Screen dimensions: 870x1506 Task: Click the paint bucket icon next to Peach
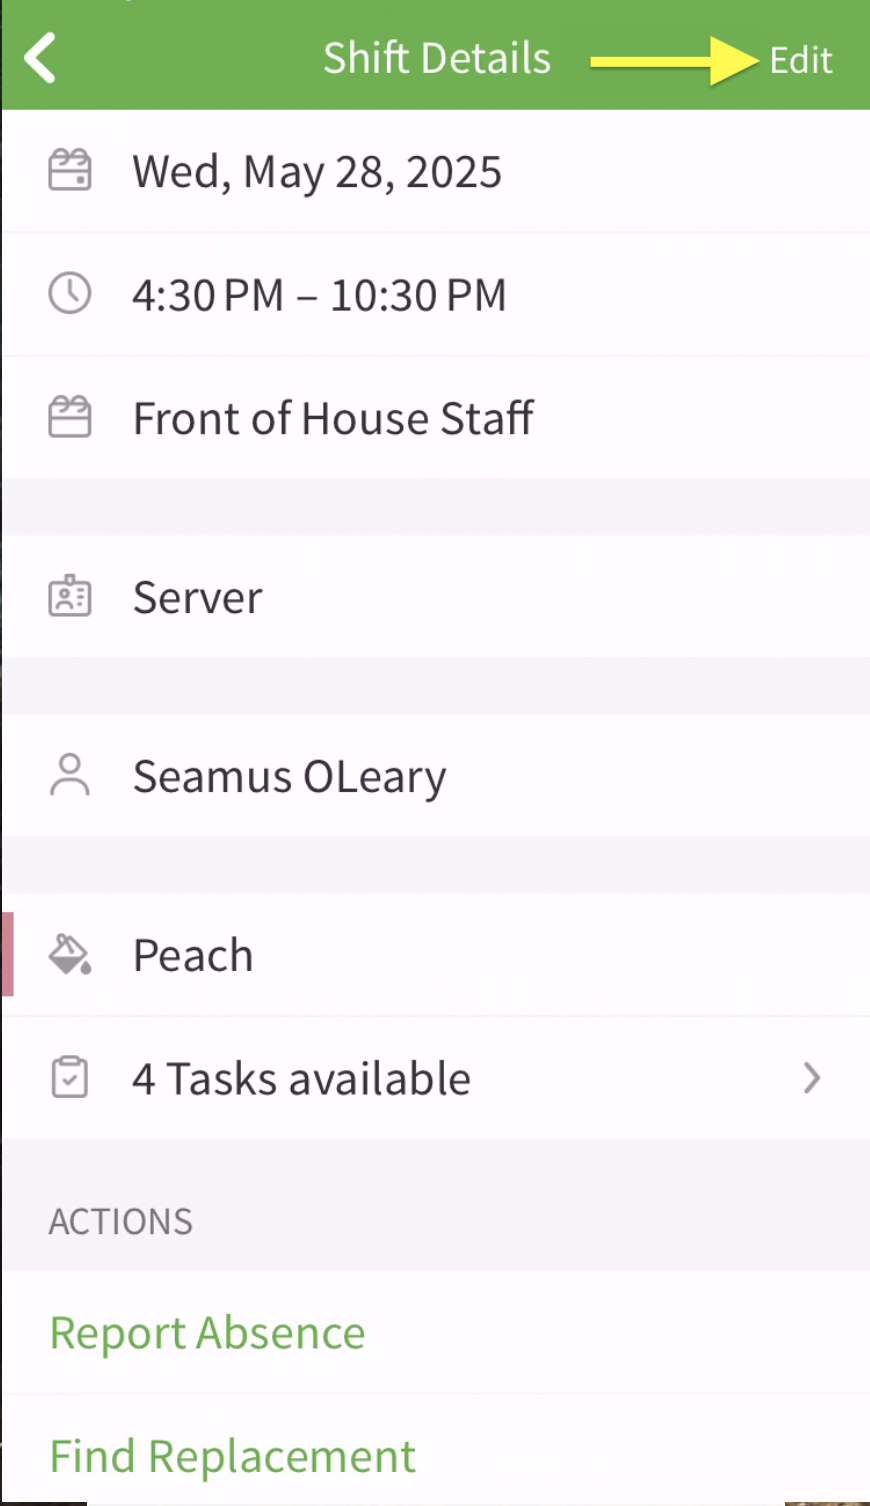(x=69, y=953)
